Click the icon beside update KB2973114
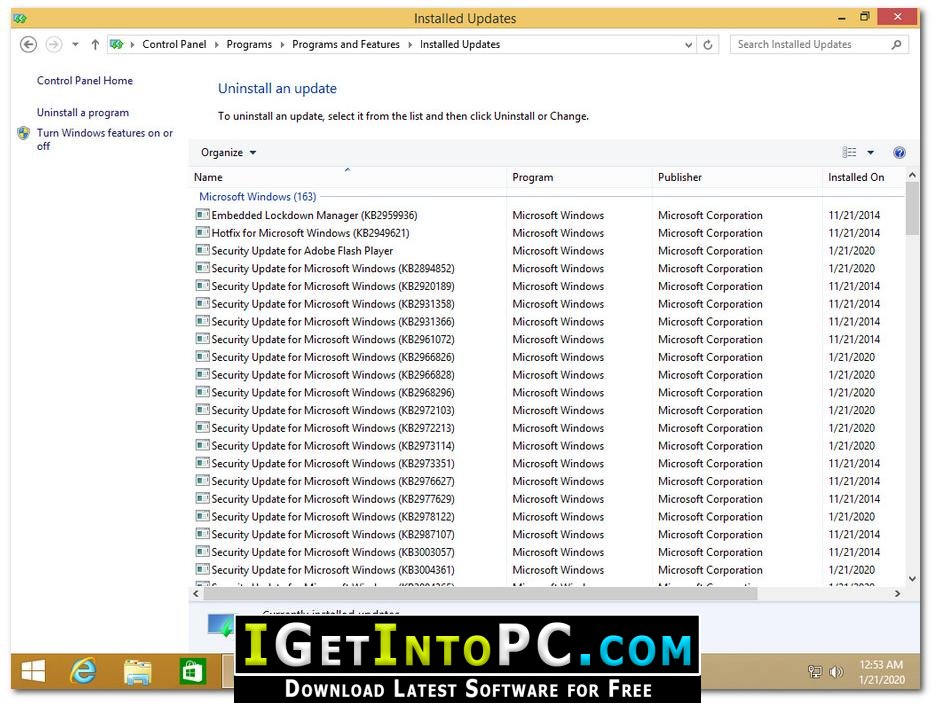This screenshot has height=703, width=935. [x=202, y=445]
